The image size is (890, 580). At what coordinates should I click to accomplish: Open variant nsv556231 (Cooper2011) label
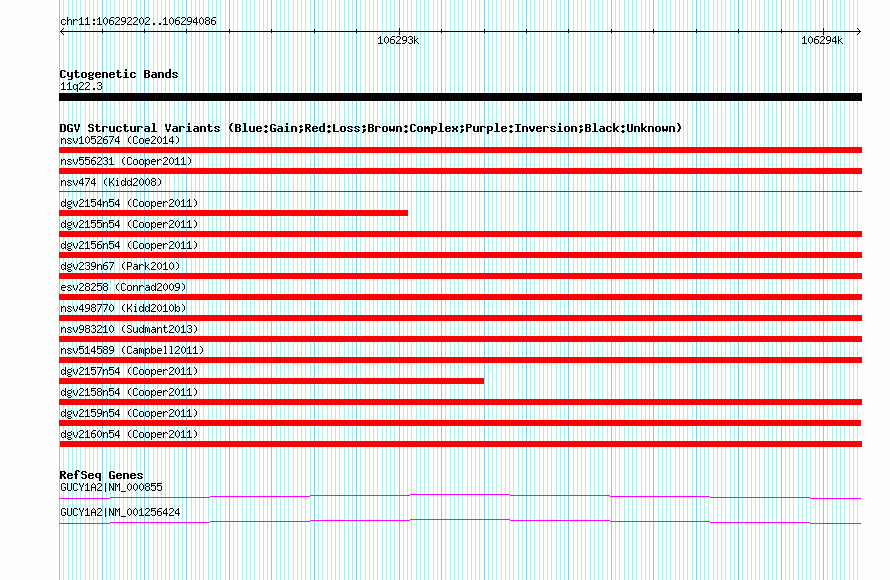126,161
